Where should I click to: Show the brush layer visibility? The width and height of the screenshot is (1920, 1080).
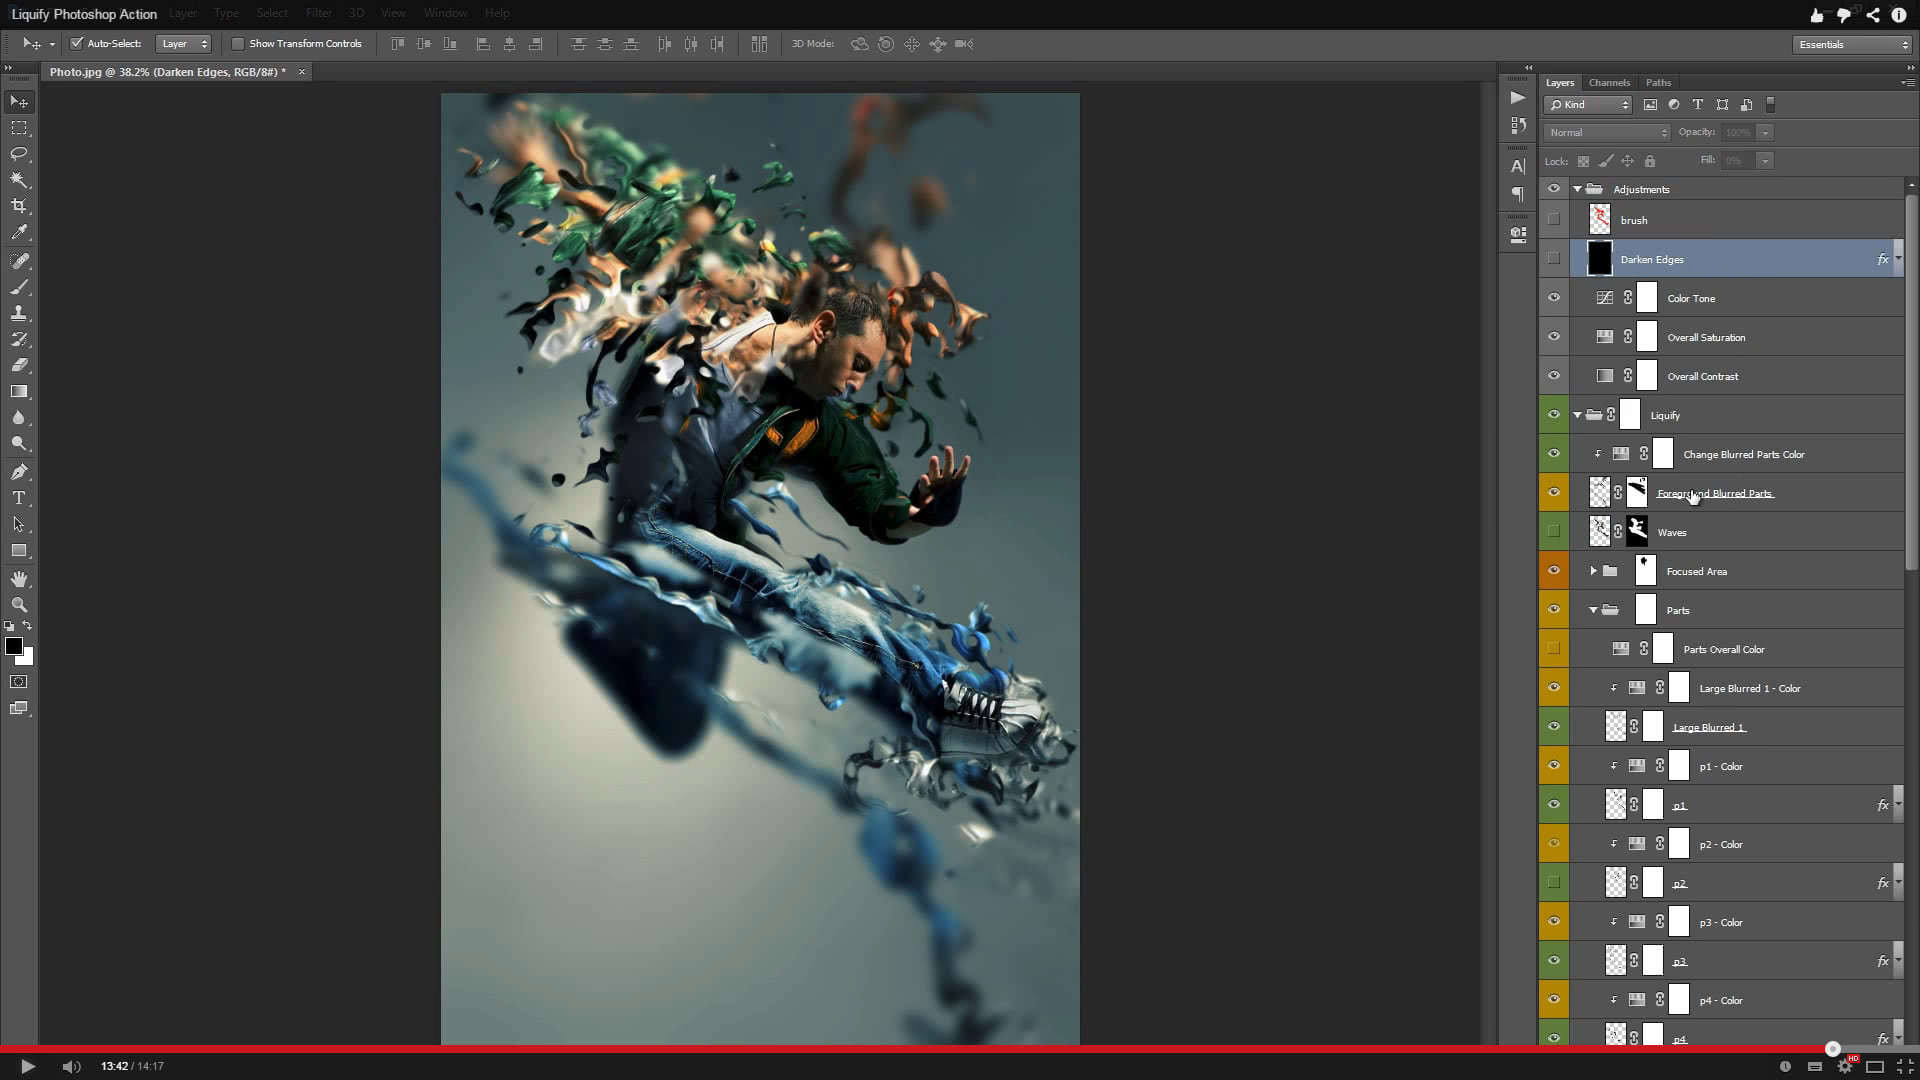(1553, 220)
